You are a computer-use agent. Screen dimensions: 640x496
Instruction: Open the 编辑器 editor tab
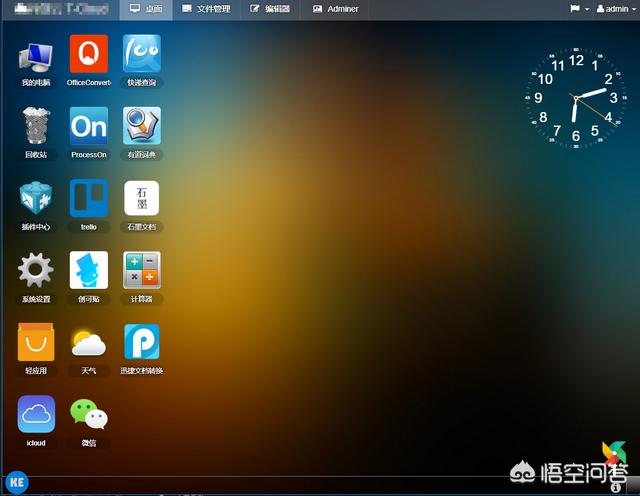(270, 9)
